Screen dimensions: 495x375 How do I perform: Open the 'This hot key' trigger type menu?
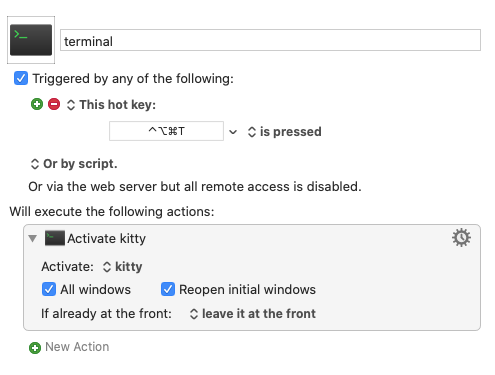tap(111, 105)
